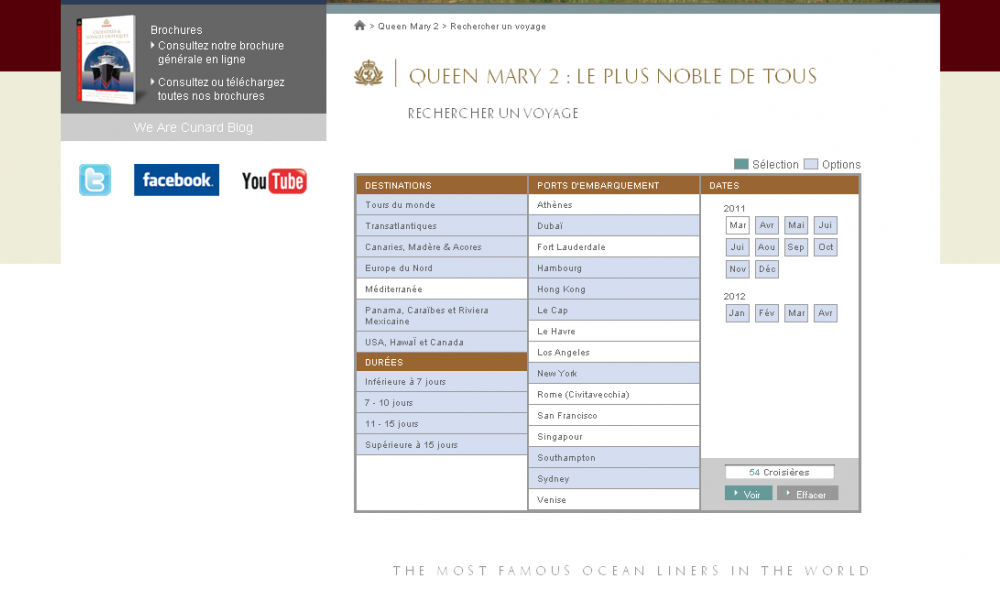Go to Queen Mary 2 breadcrumb

408,27
